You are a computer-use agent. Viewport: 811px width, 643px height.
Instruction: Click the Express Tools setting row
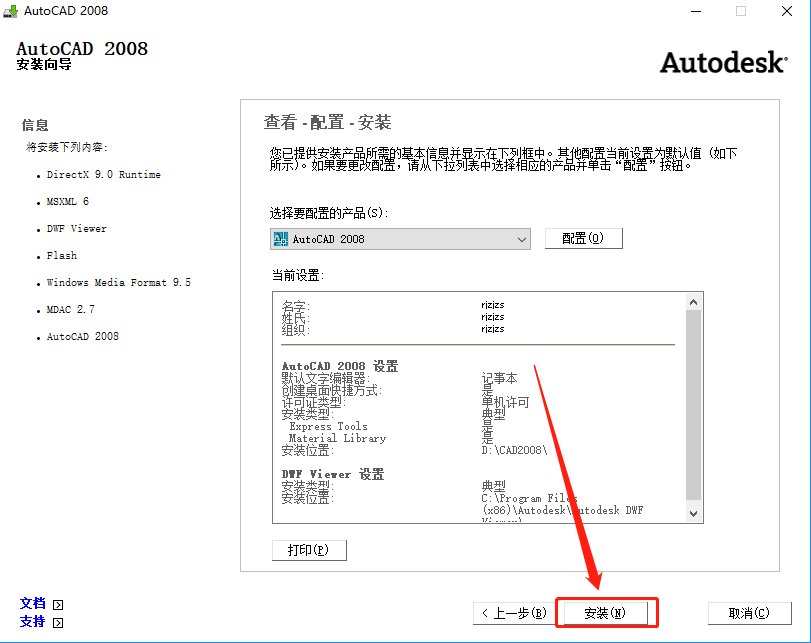[x=328, y=426]
